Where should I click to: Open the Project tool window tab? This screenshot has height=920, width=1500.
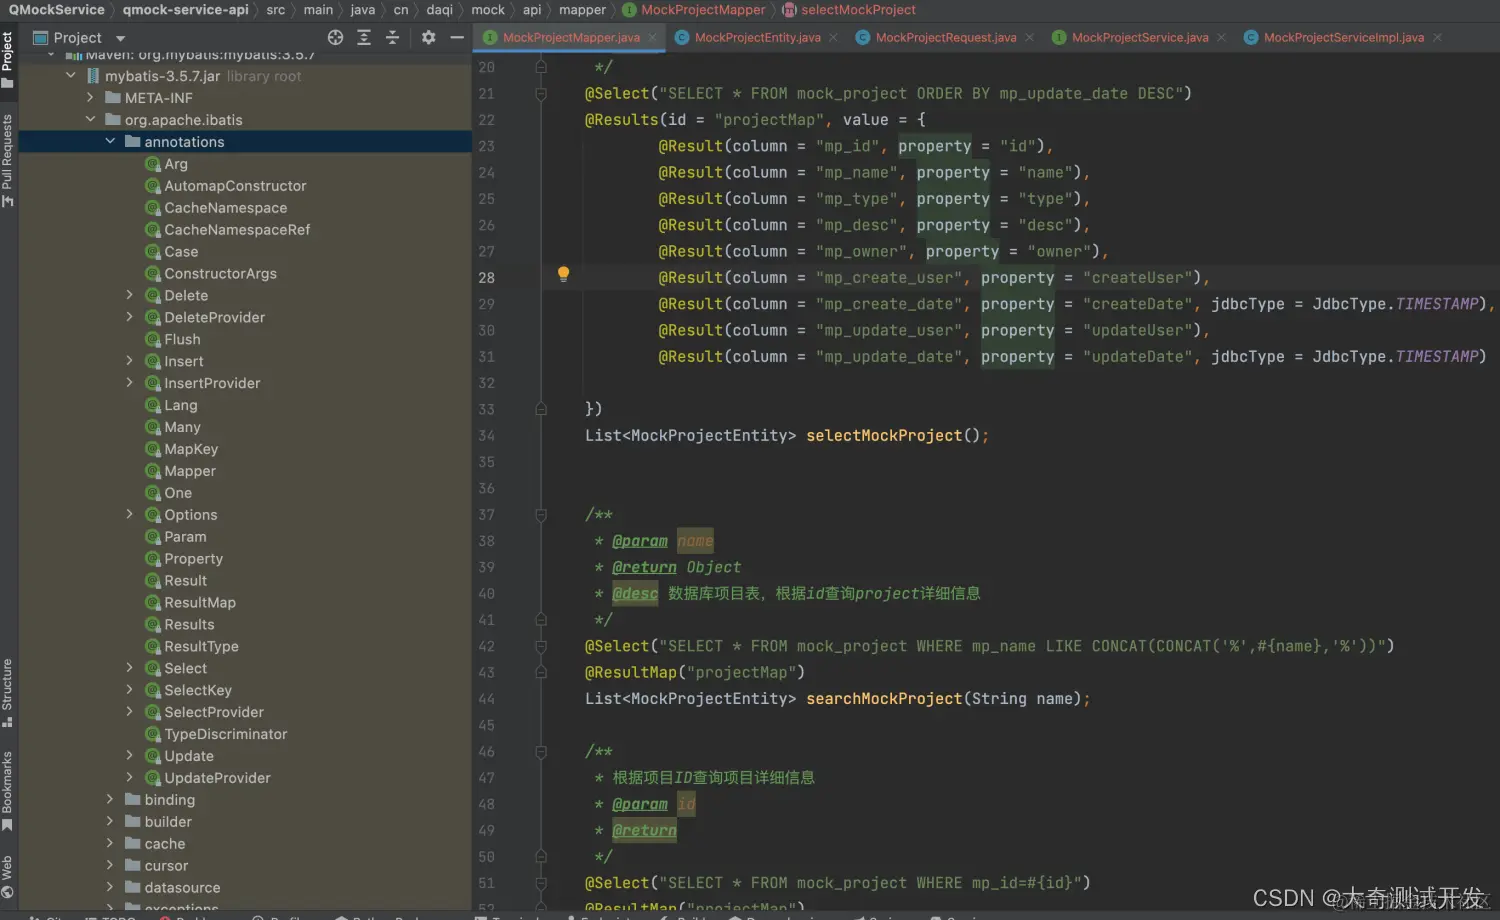tap(8, 59)
